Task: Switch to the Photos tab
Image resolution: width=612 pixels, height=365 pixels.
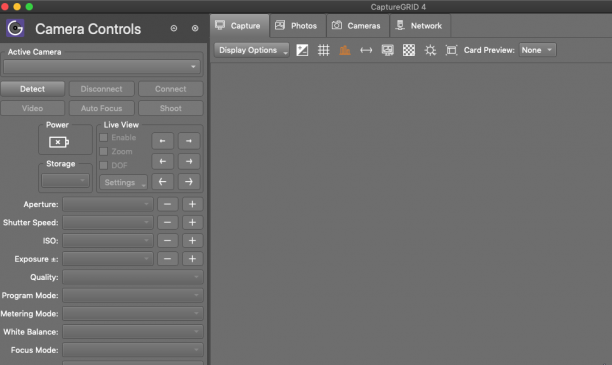Action: 297,26
